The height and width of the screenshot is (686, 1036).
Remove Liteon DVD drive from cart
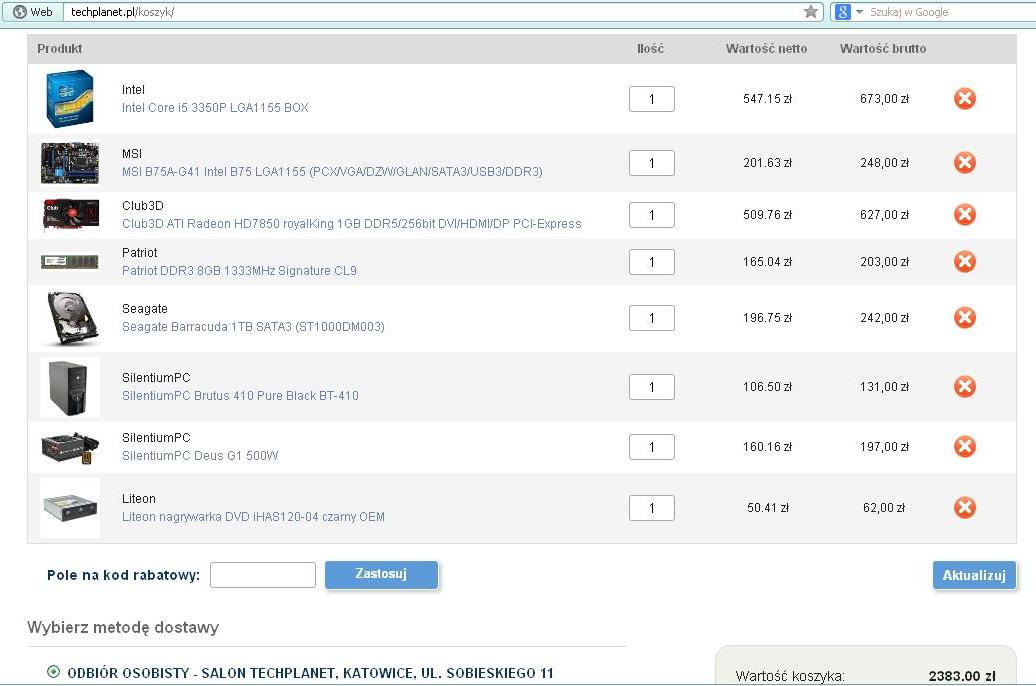coord(965,508)
